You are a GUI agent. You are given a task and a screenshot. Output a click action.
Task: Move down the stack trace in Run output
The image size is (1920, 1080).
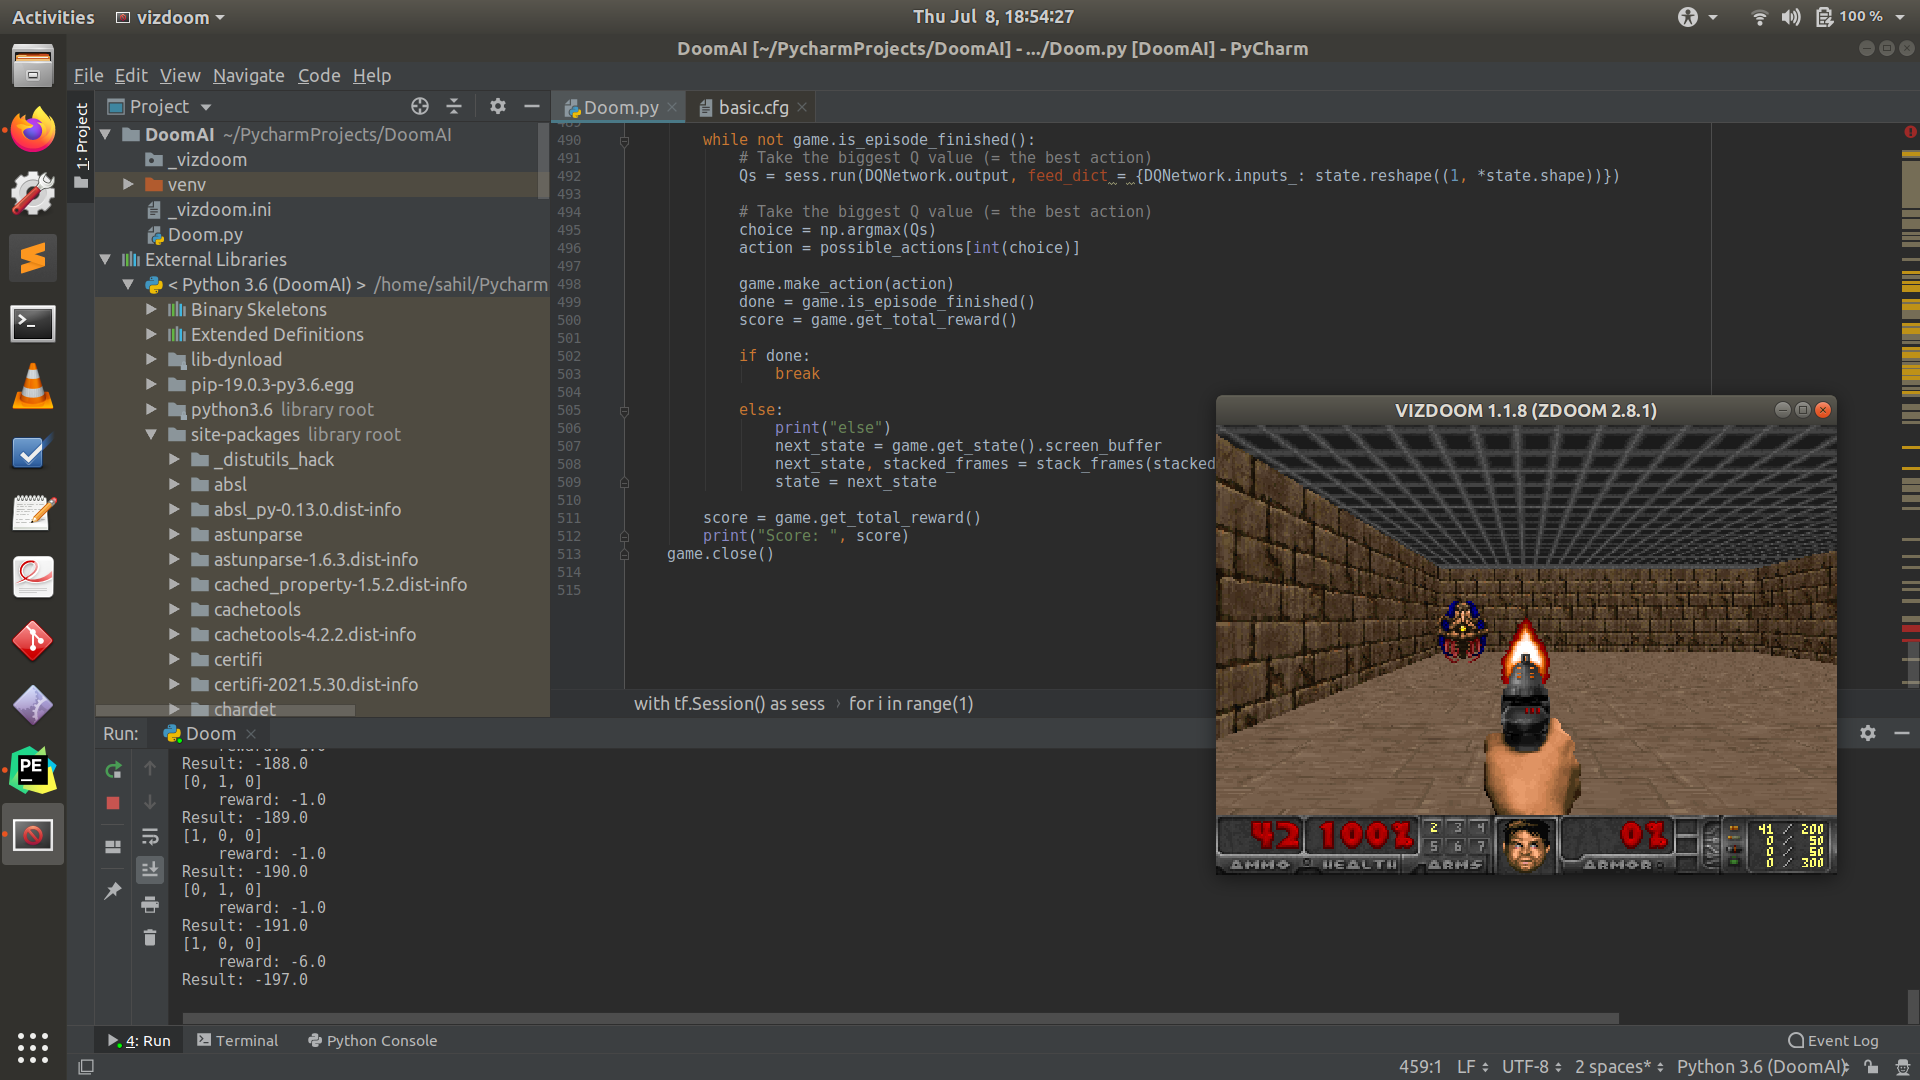tap(150, 802)
